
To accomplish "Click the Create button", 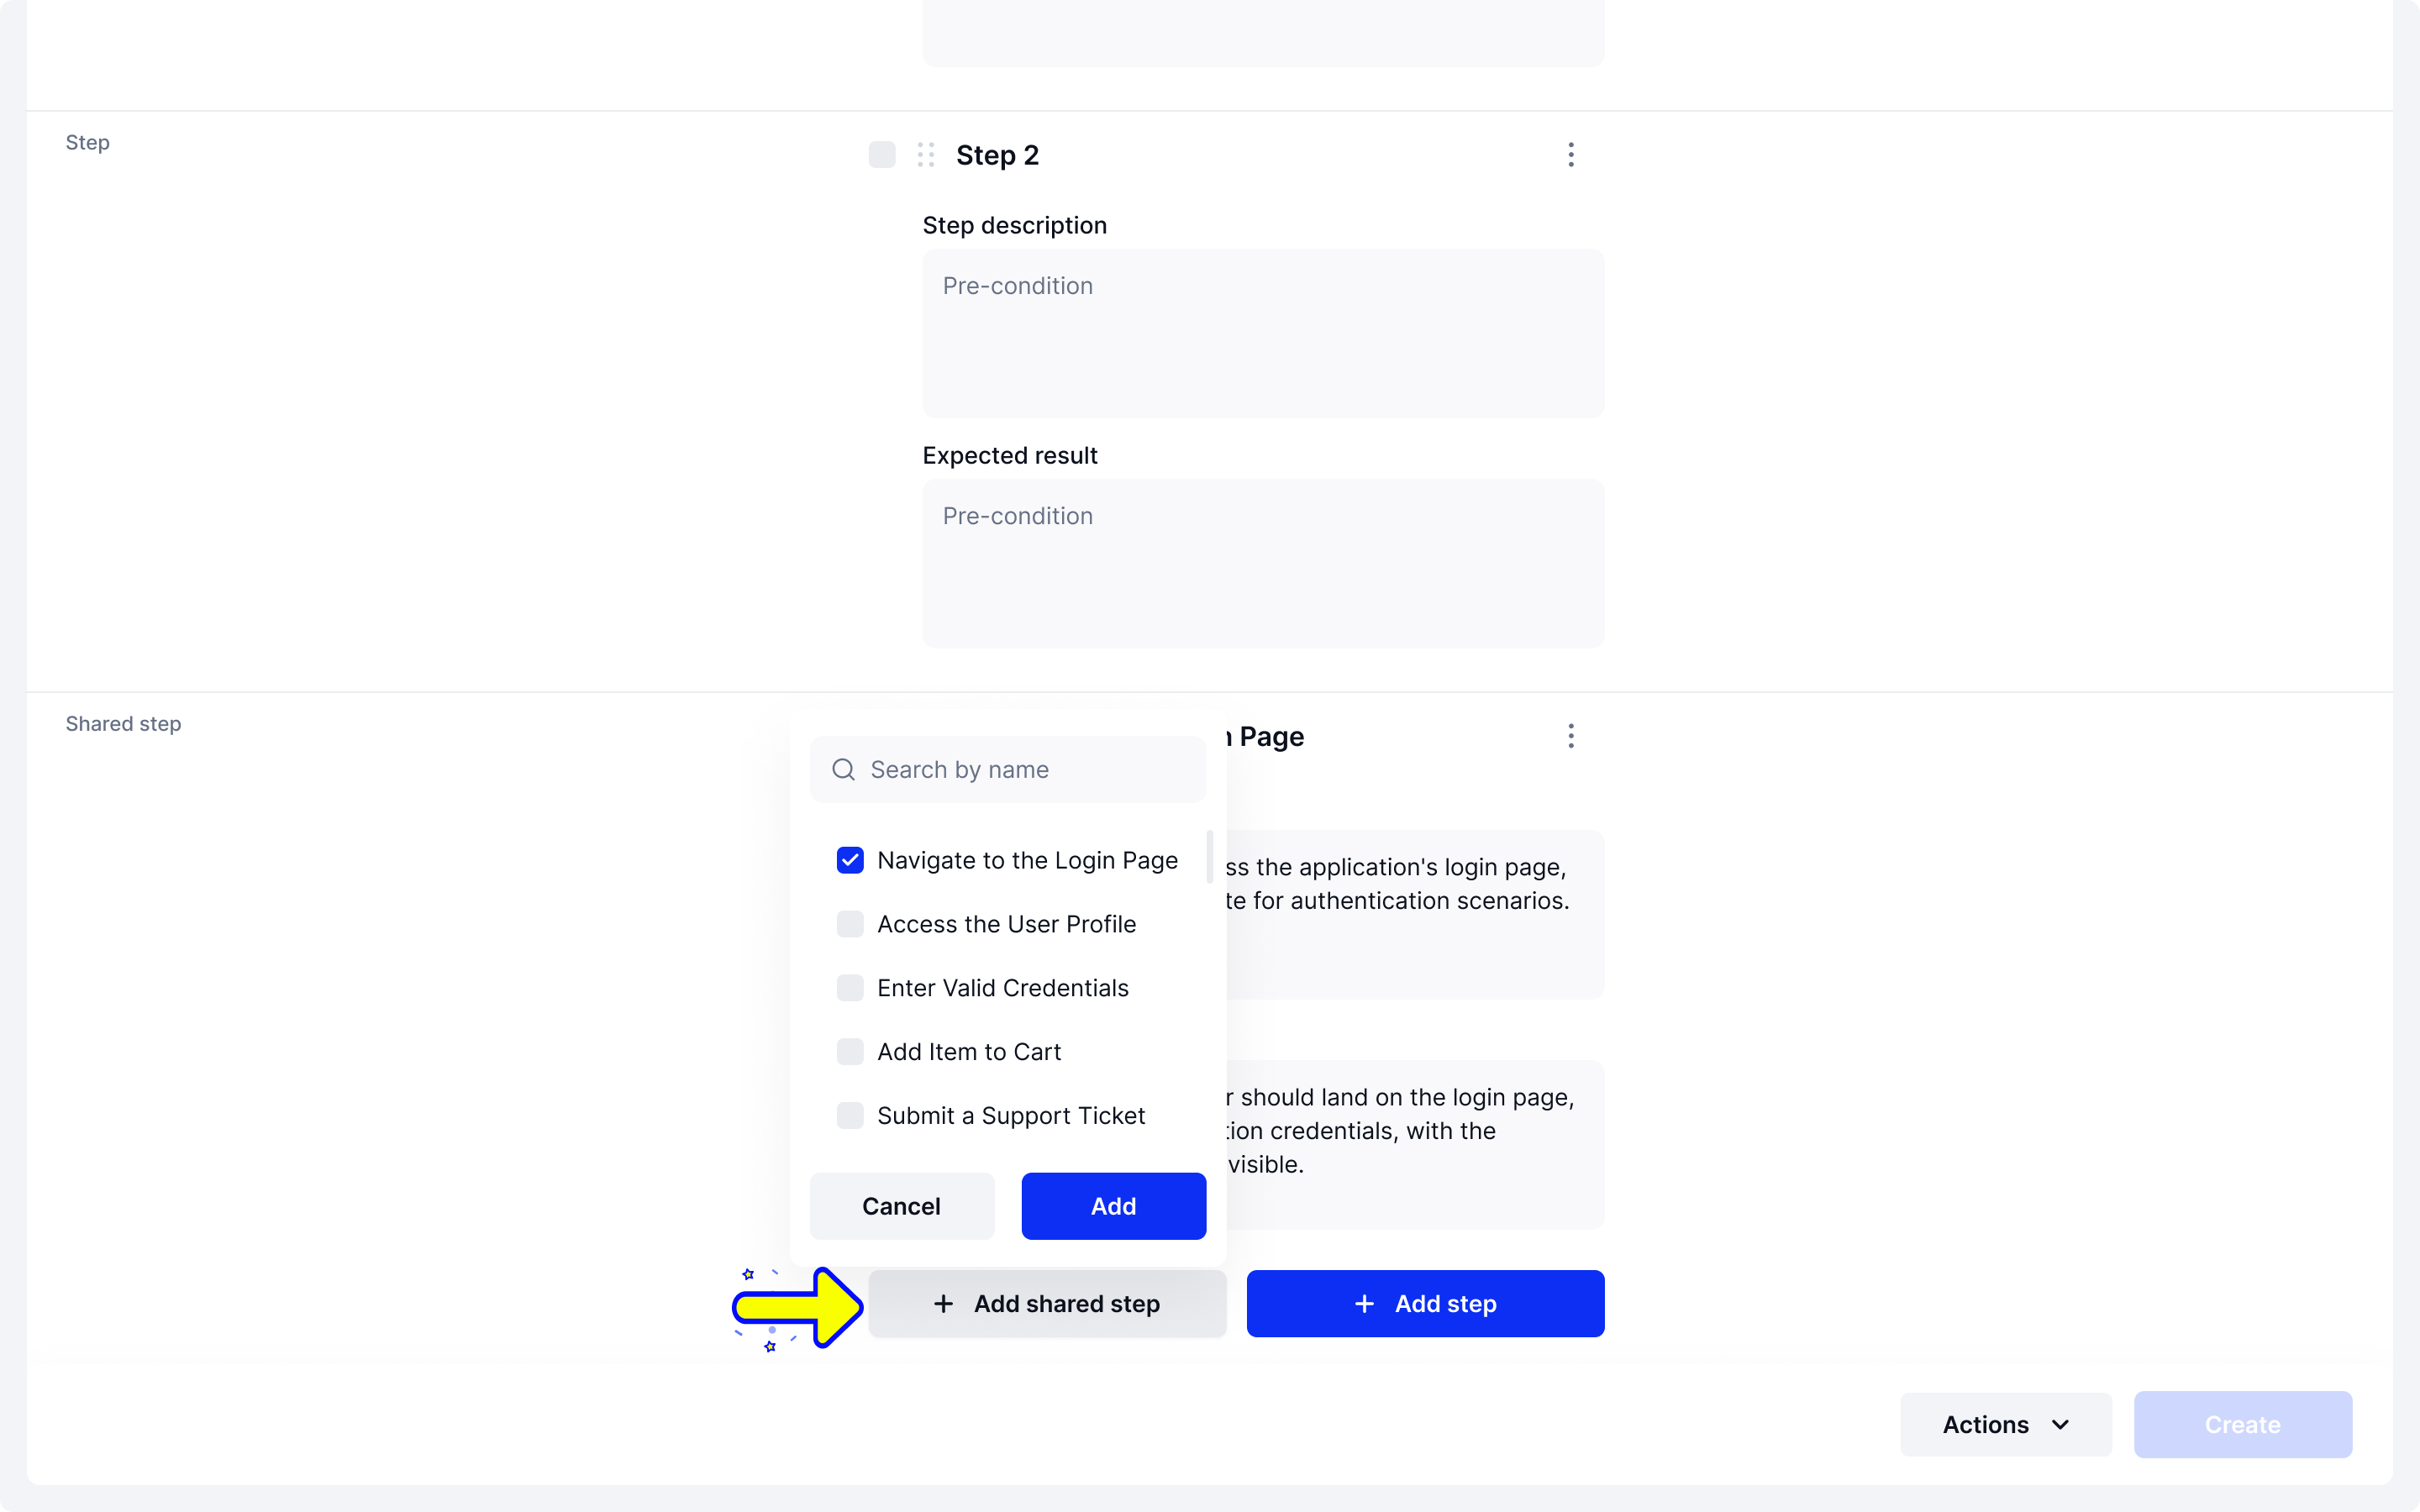I will tap(2242, 1424).
